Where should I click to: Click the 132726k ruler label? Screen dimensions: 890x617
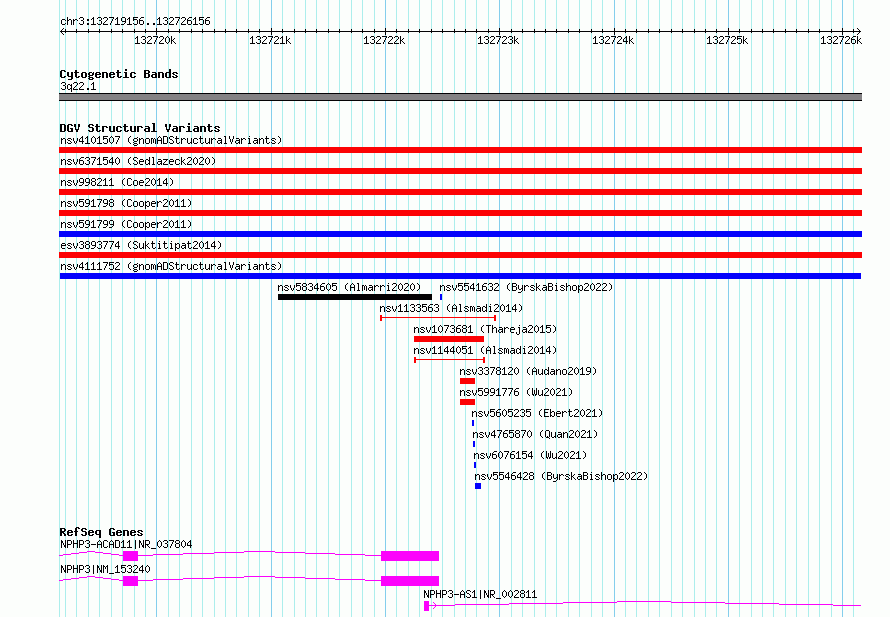pyautogui.click(x=841, y=40)
